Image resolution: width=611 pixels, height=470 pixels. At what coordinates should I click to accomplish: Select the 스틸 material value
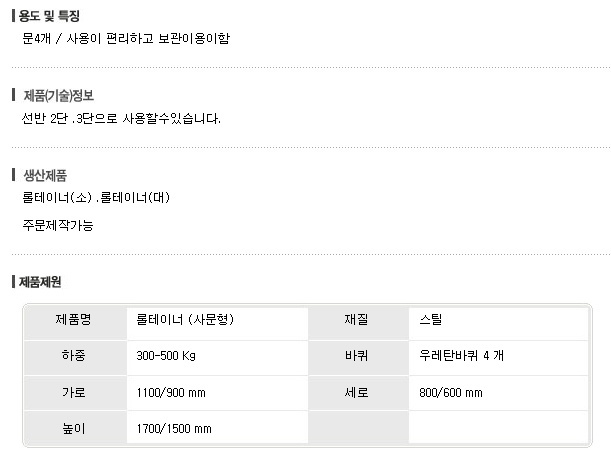point(432,320)
